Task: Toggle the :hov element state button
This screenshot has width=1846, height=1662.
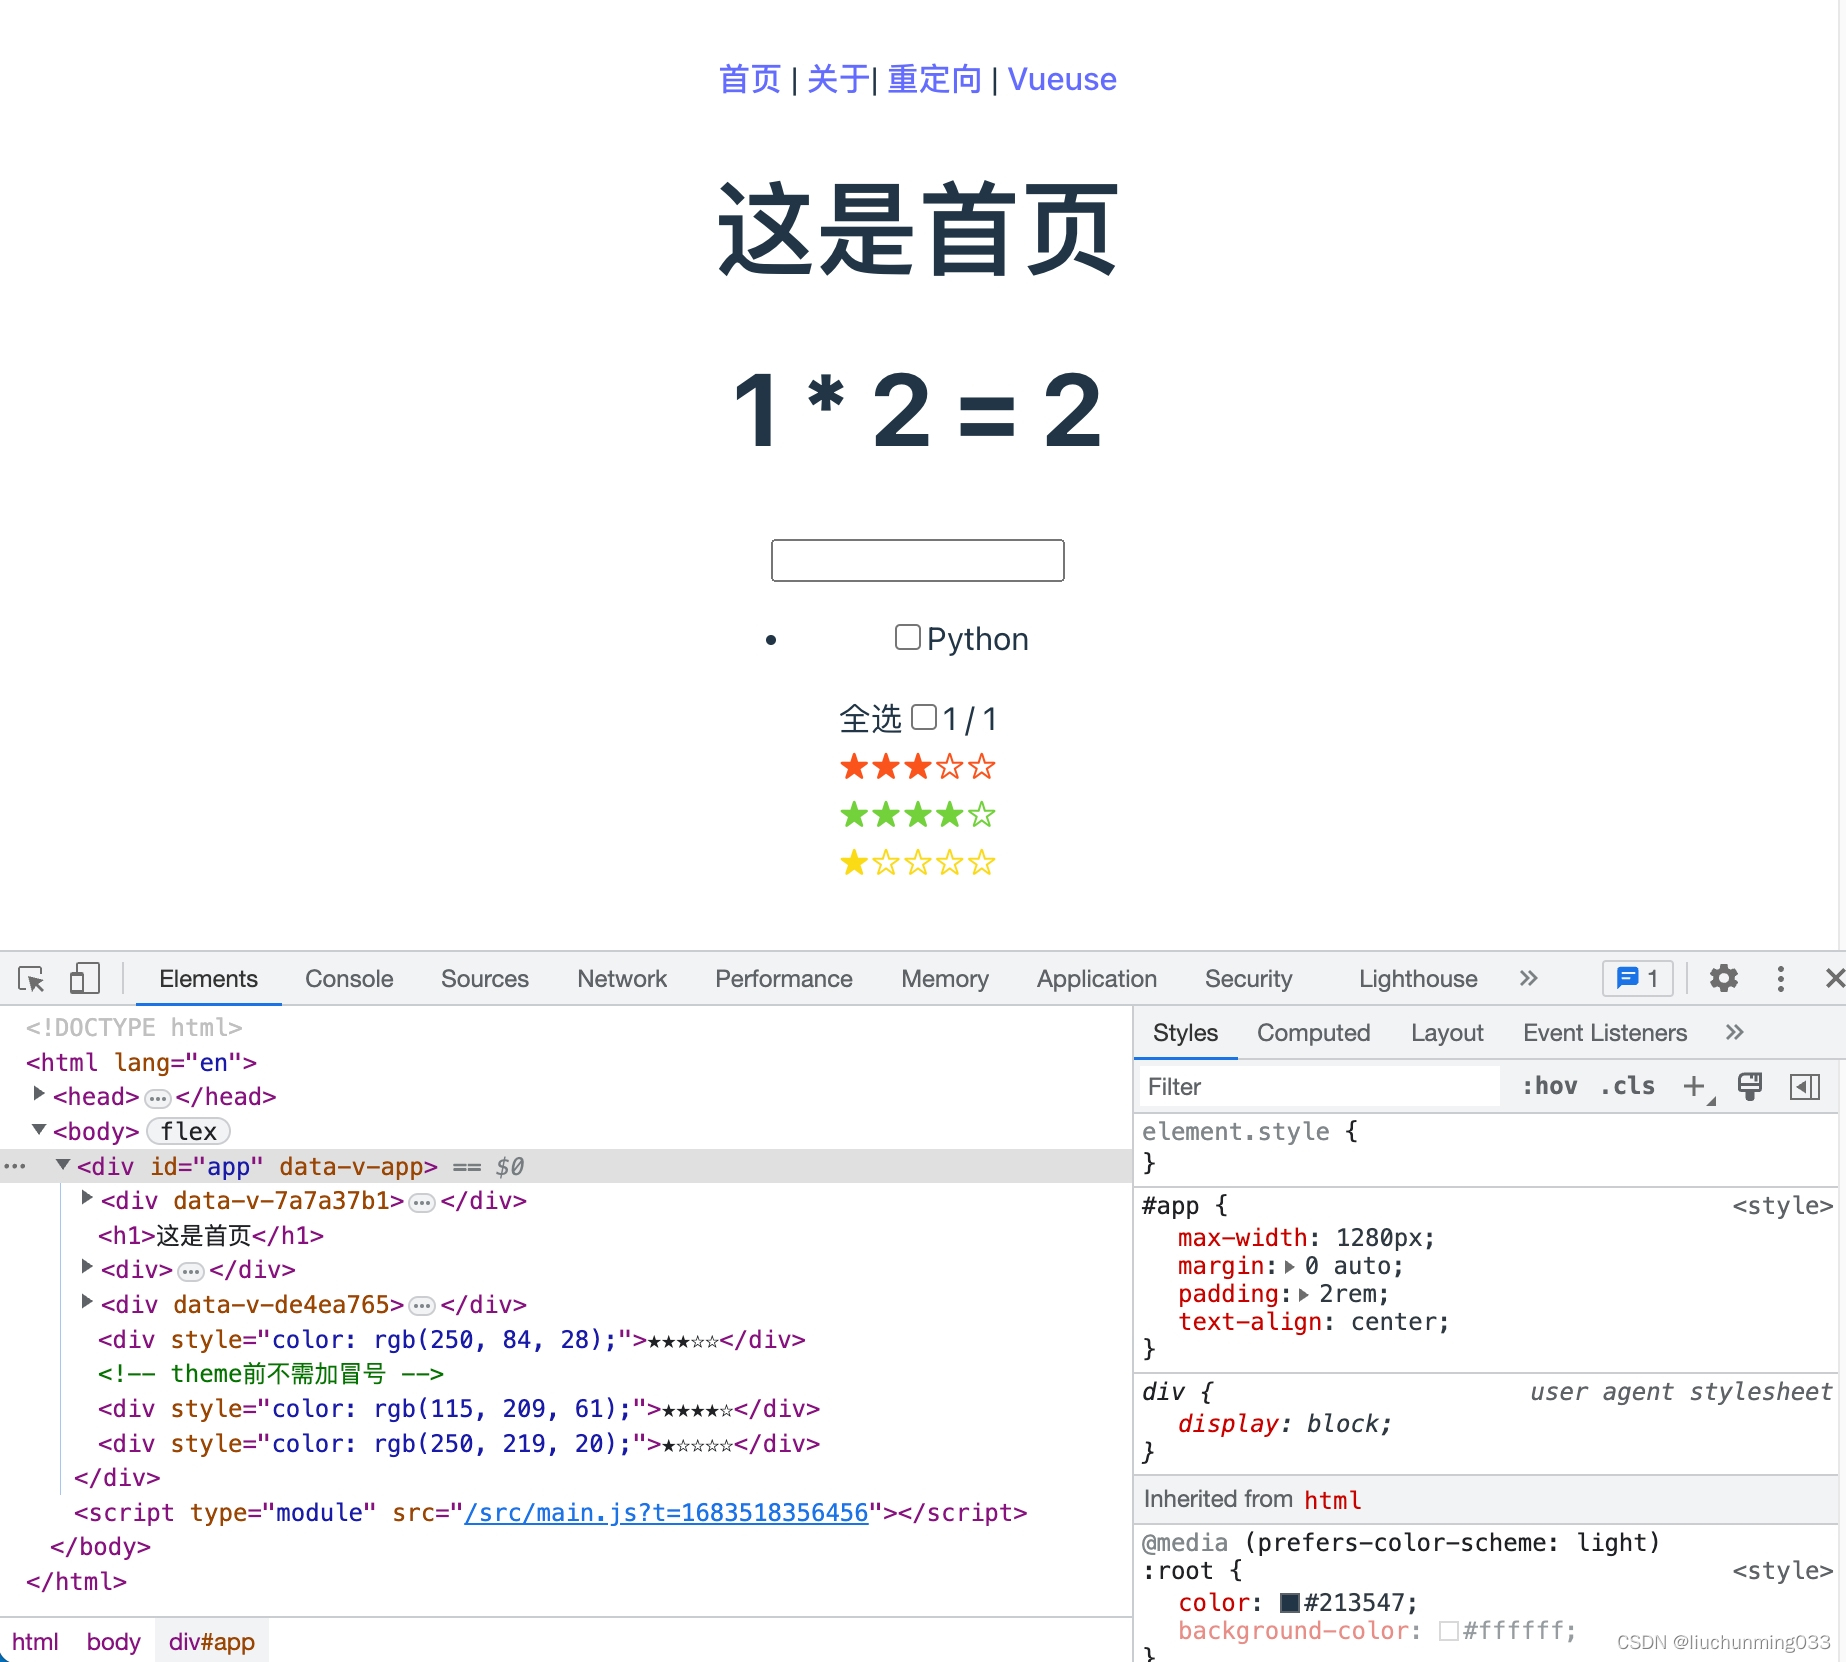Action: point(1549,1086)
